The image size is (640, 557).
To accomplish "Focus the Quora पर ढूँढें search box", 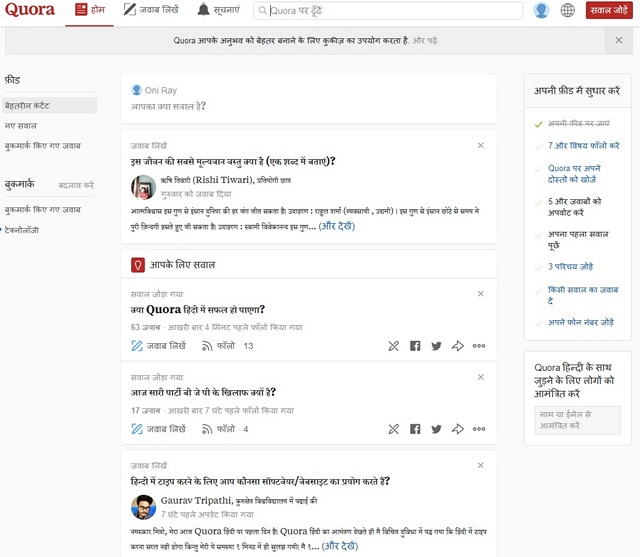I will (x=388, y=11).
